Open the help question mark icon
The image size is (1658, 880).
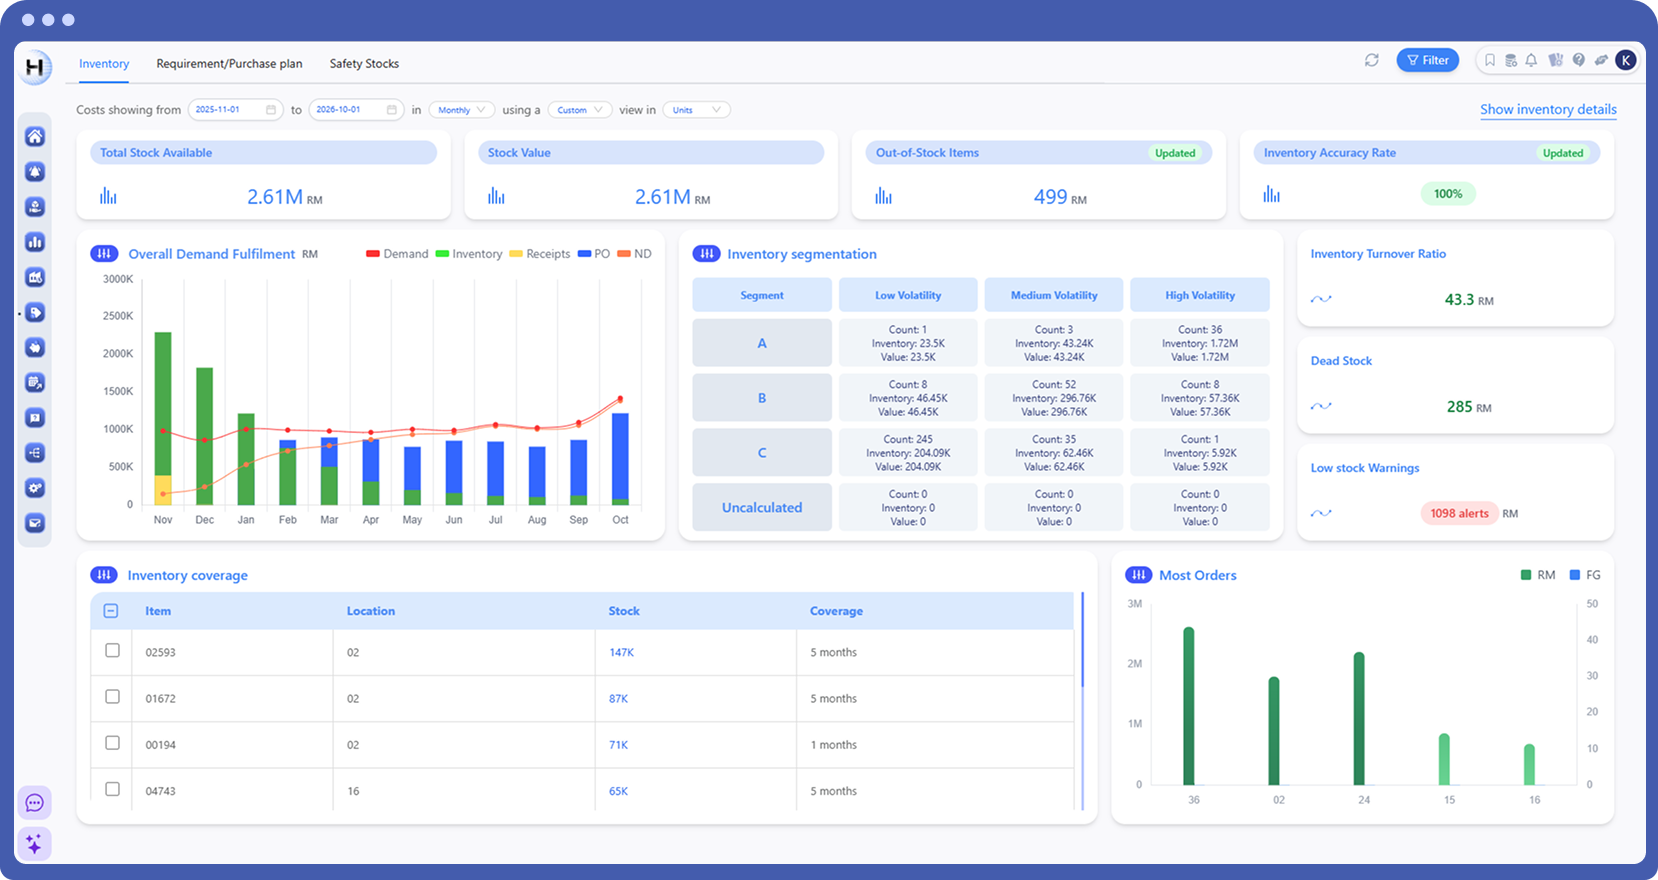pyautogui.click(x=1578, y=60)
